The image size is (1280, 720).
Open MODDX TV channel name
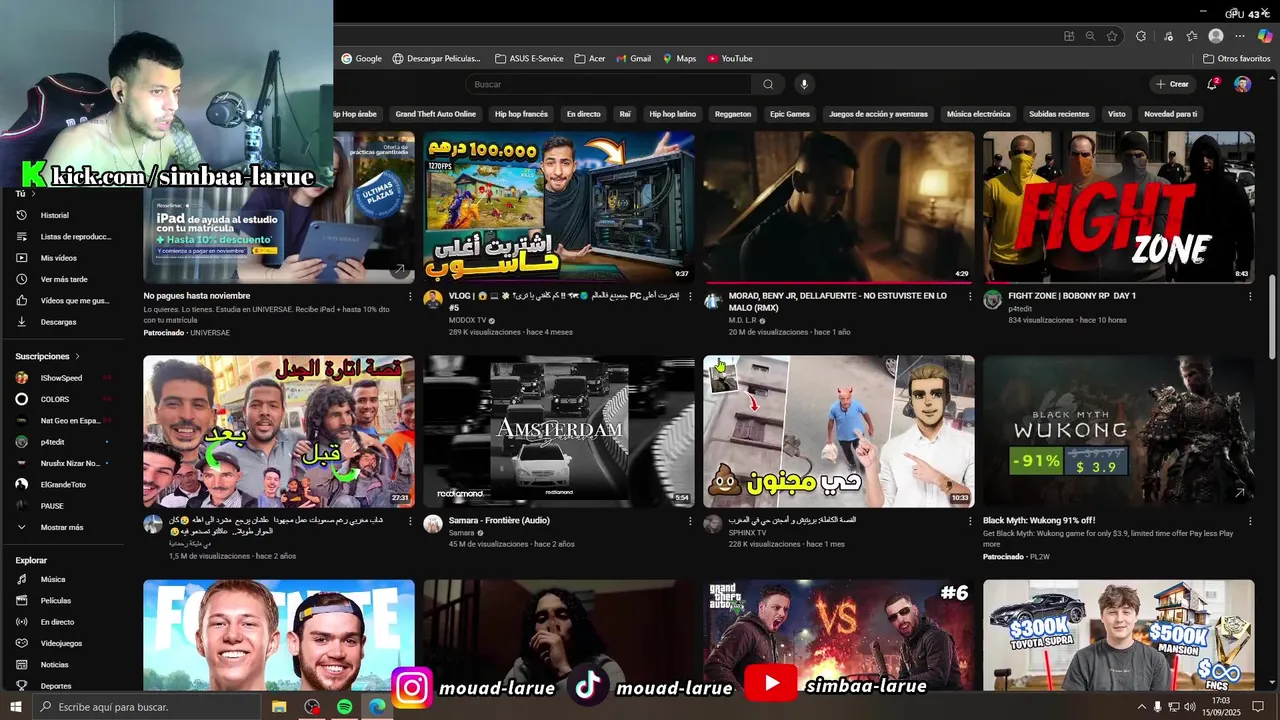[x=468, y=321]
